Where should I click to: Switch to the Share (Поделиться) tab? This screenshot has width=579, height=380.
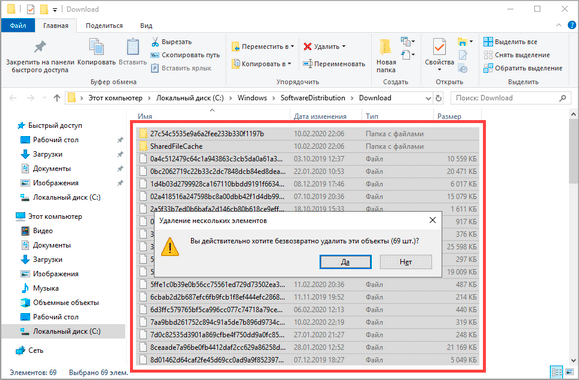point(104,25)
